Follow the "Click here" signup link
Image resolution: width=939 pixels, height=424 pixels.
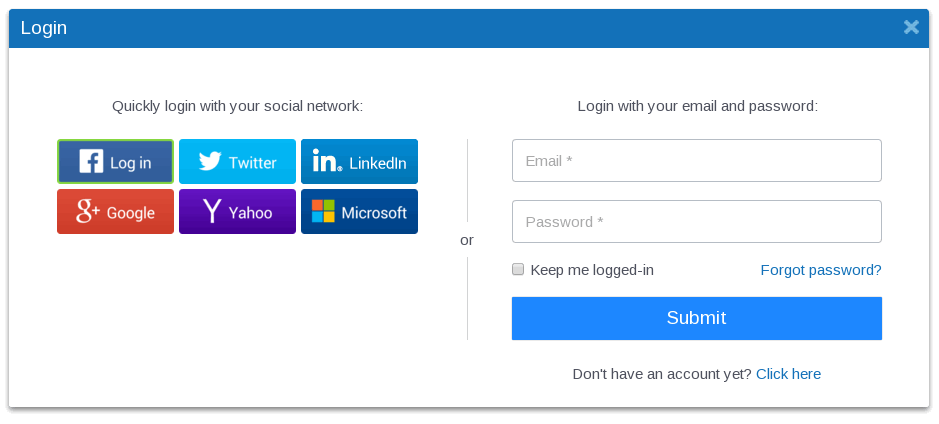[x=788, y=374]
